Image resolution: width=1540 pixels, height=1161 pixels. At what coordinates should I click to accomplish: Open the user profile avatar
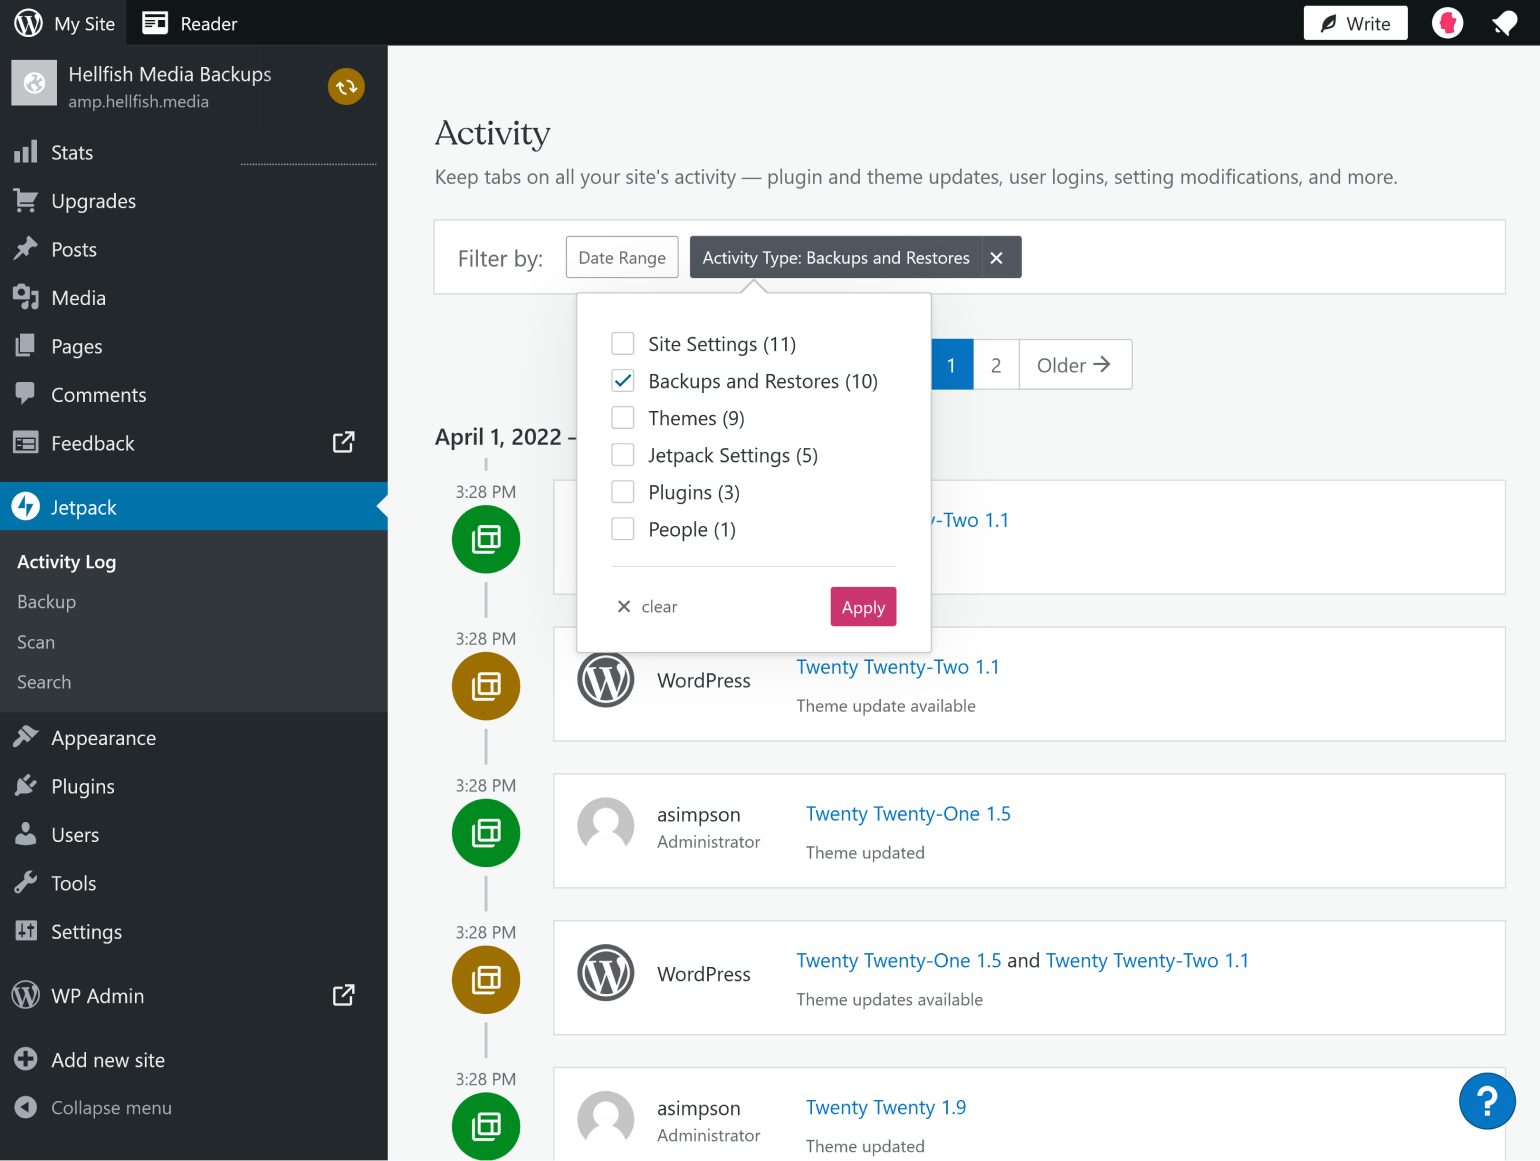1447,23
